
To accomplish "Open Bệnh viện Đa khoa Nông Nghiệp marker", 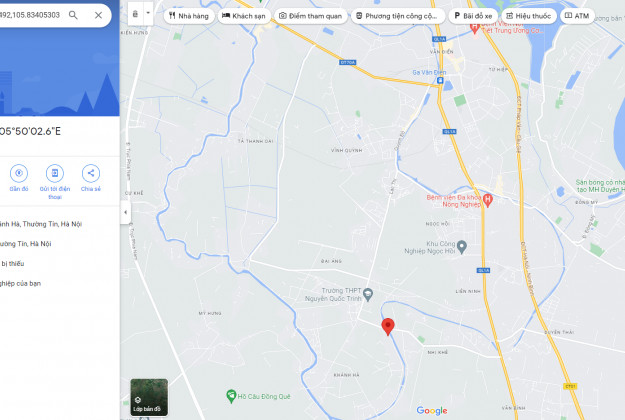I will 487,200.
